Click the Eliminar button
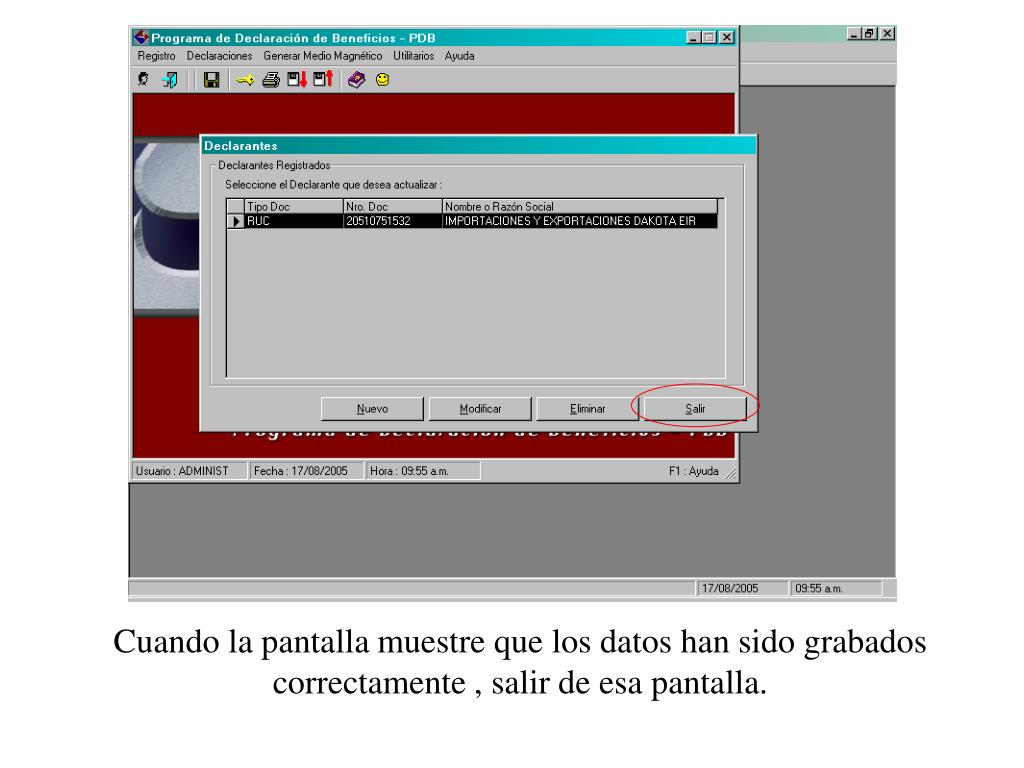 click(588, 409)
